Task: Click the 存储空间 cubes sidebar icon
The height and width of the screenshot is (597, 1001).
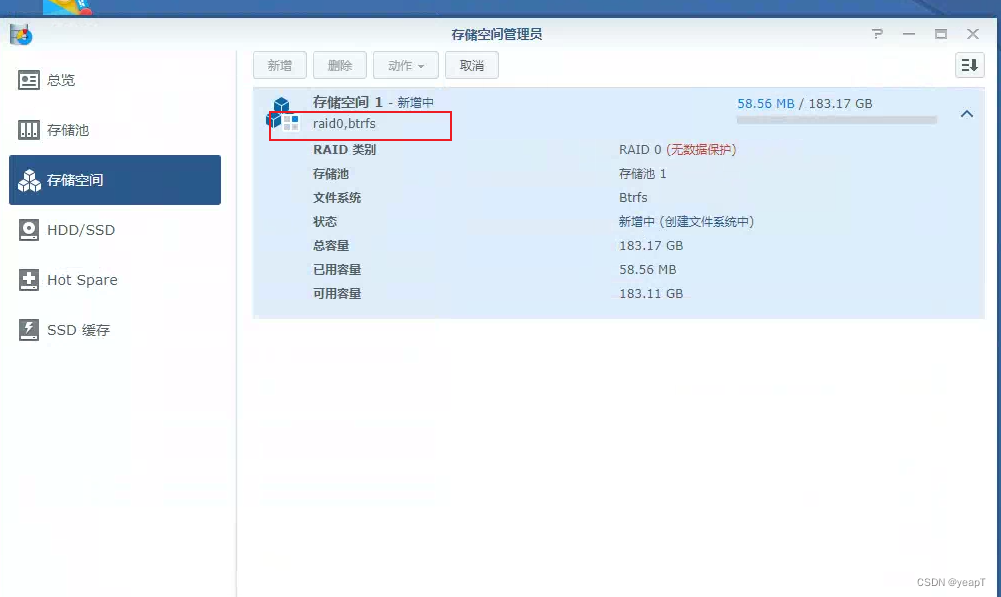Action: (29, 181)
